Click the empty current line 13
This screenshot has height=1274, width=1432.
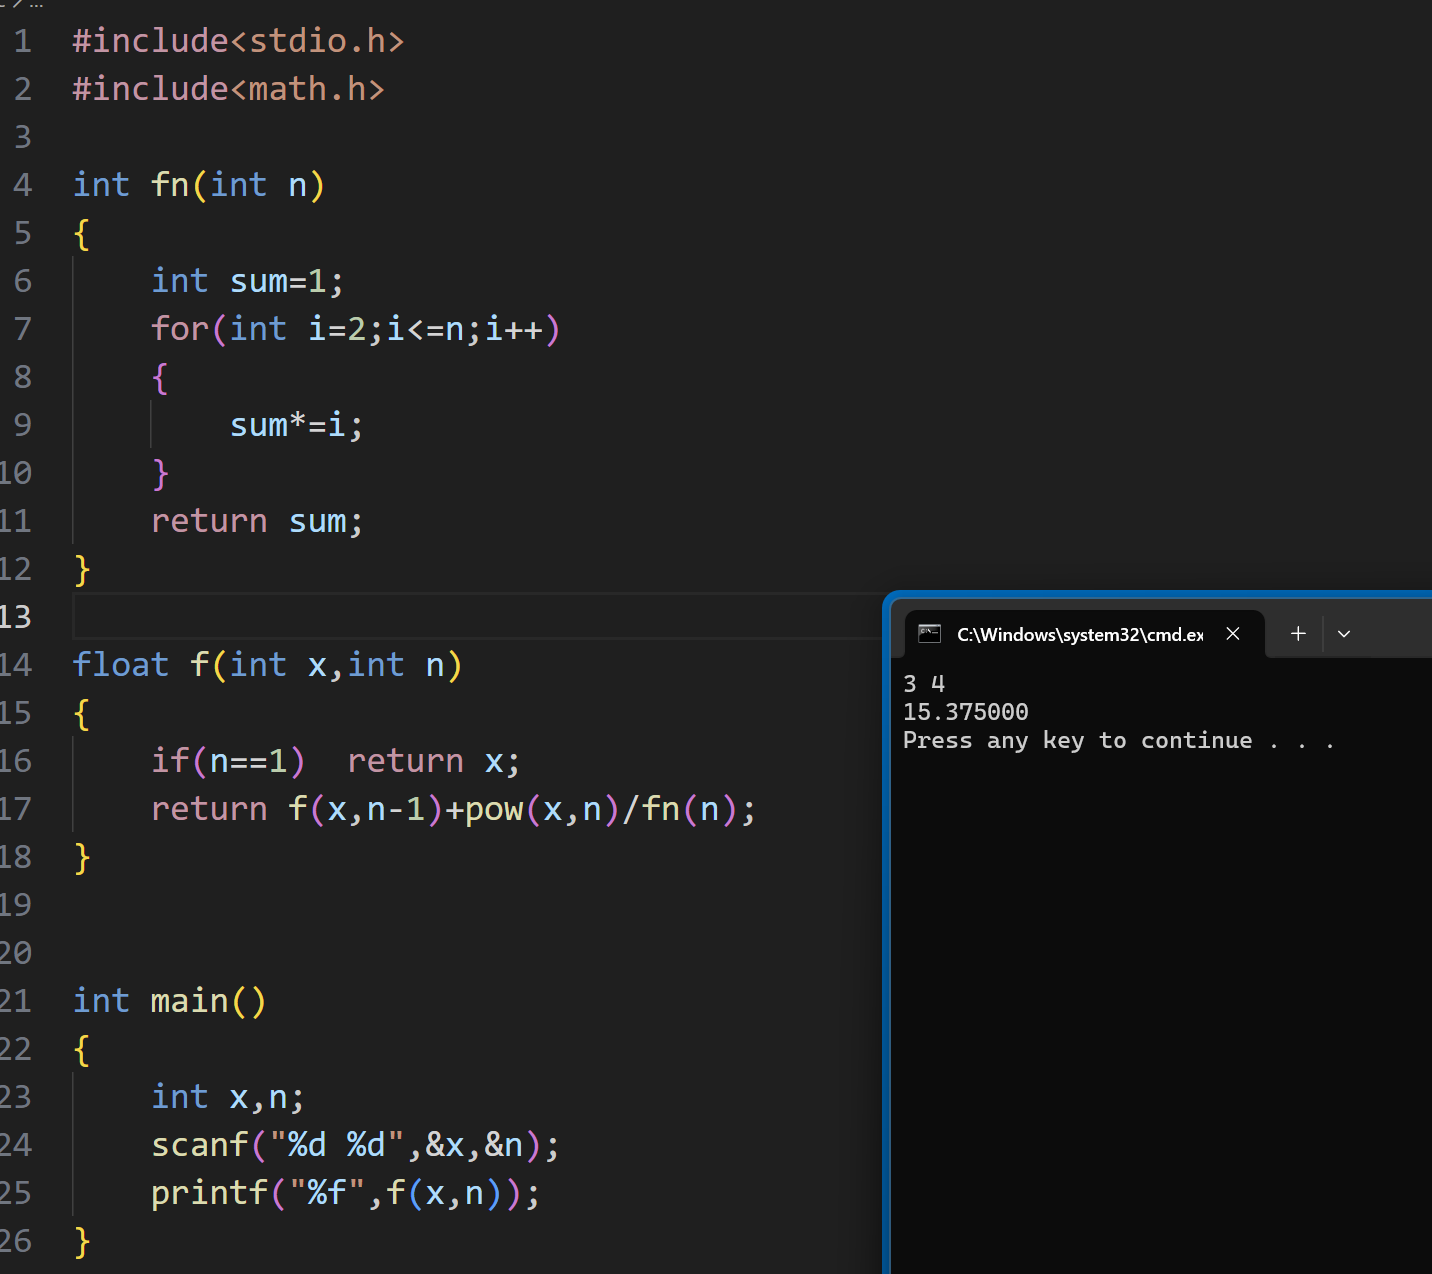pyautogui.click(x=476, y=617)
